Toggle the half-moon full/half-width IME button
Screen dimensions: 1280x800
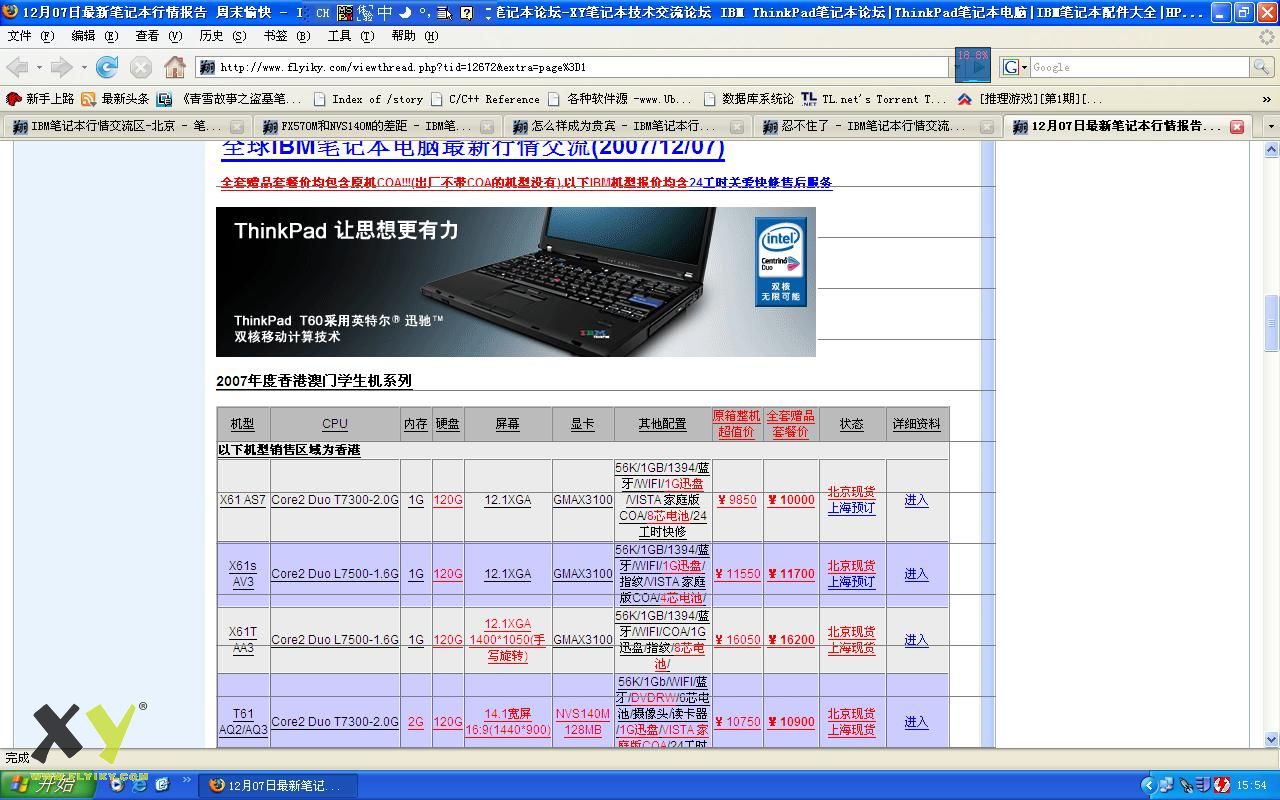point(404,13)
